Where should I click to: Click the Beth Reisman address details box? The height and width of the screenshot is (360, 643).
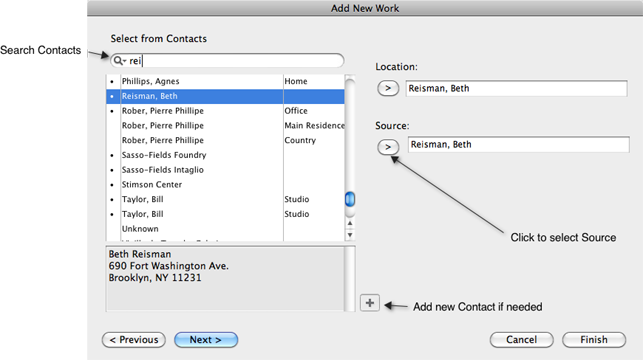(225, 279)
